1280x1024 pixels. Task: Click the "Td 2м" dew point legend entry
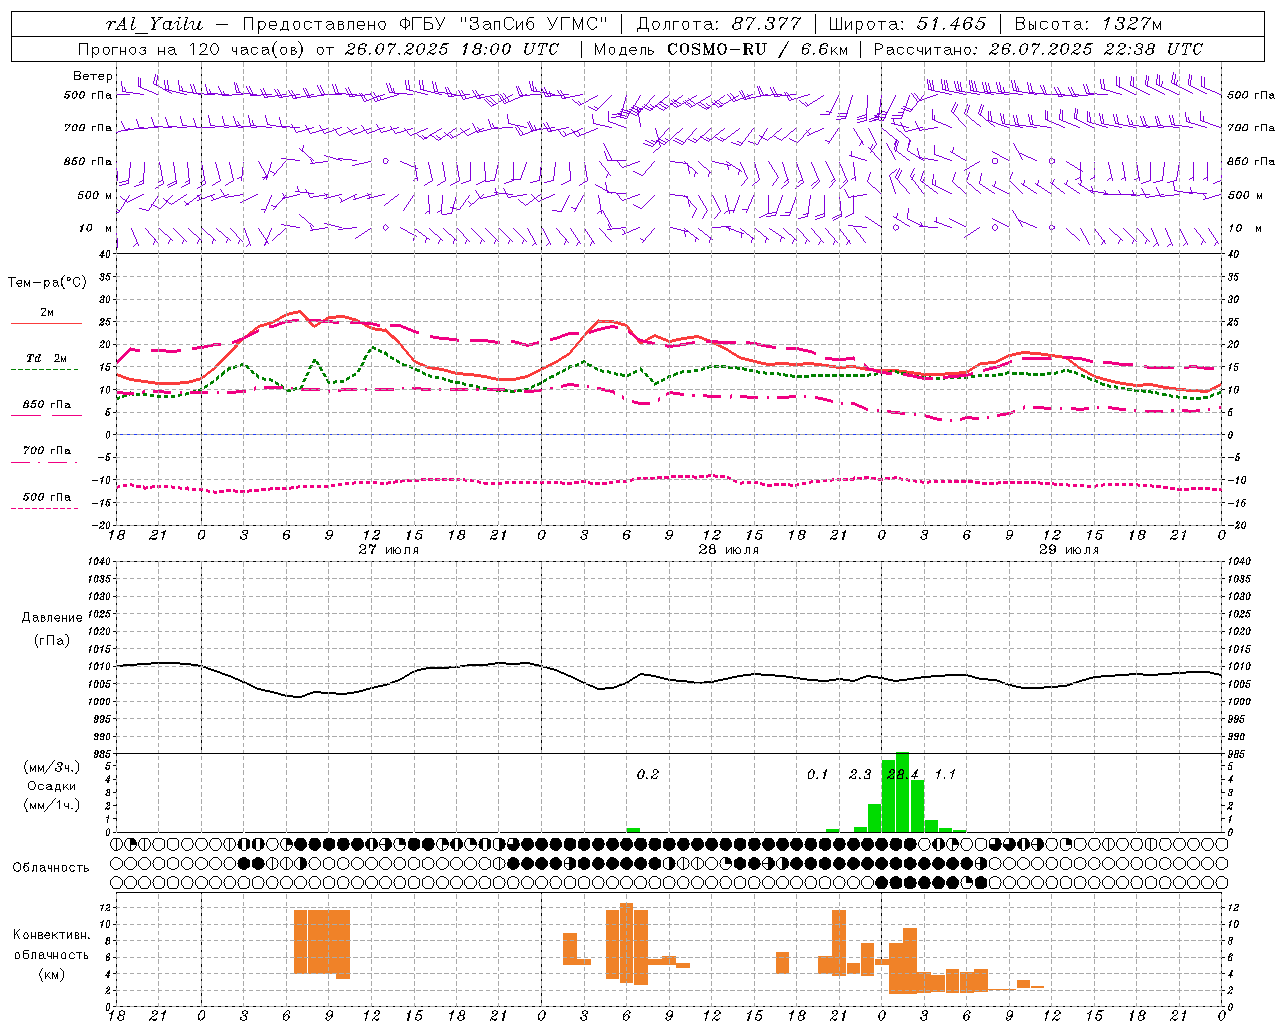47,358
